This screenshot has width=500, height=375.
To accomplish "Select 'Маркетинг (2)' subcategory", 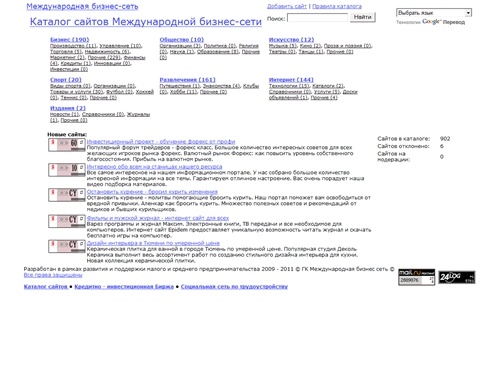I will tap(67, 58).
